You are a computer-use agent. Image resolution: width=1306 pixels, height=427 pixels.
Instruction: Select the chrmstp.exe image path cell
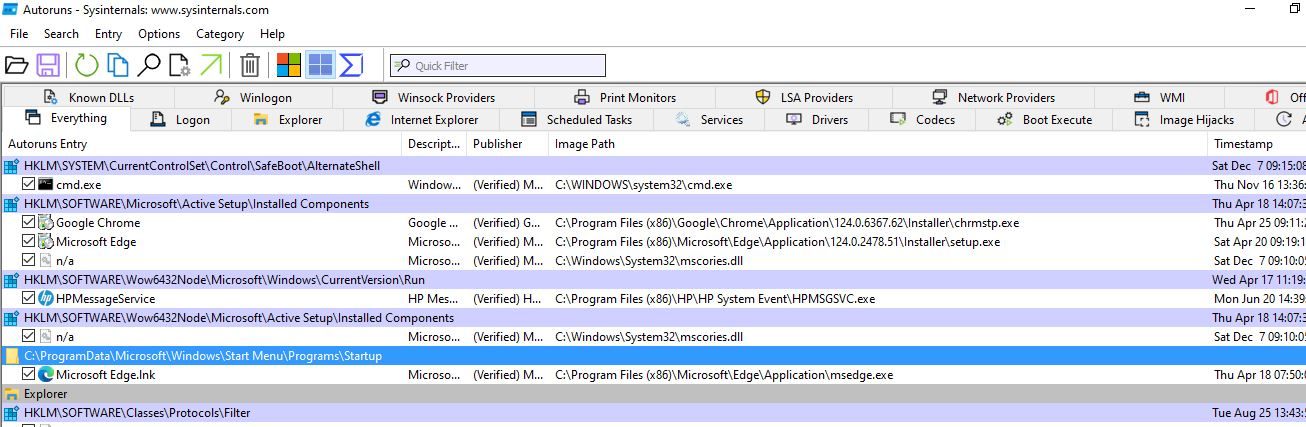[x=787, y=222]
